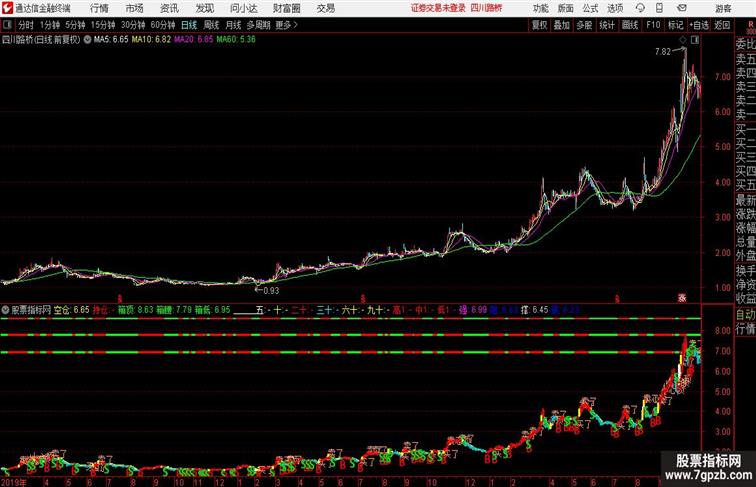Click the 复权 toolbar button

pyautogui.click(x=539, y=25)
